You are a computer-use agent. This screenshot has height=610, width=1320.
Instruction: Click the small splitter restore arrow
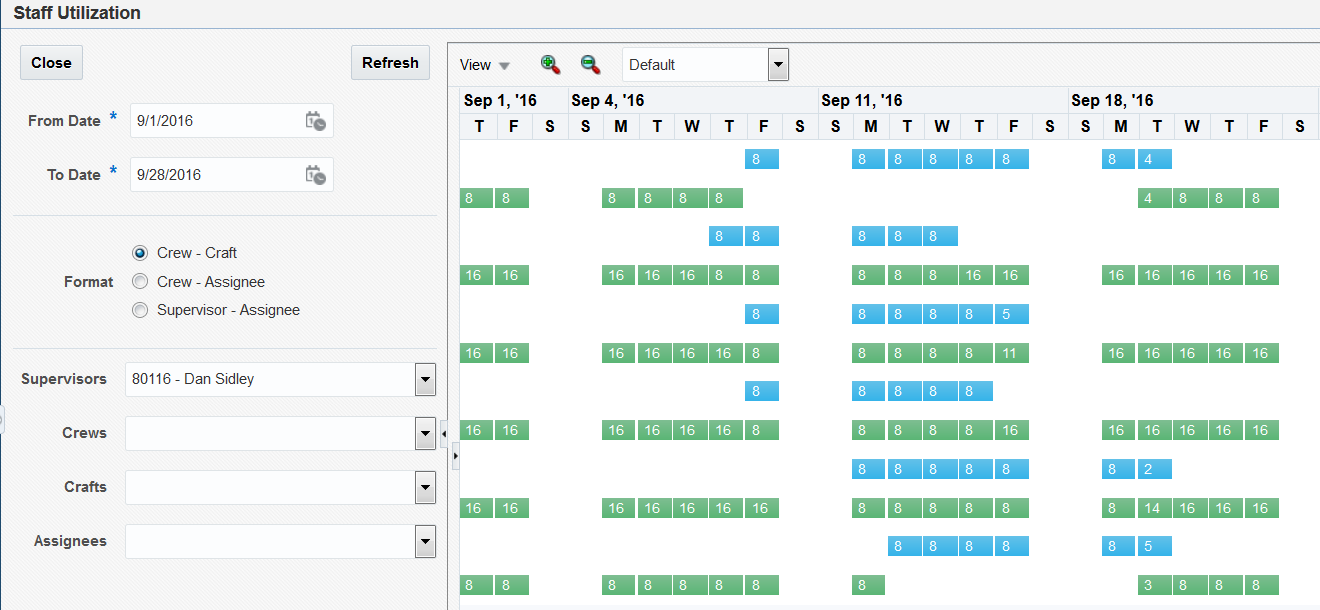pyautogui.click(x=455, y=456)
